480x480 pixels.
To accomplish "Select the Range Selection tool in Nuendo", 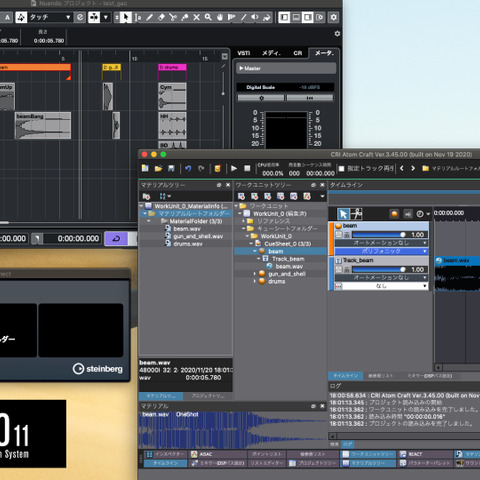I will [x=138, y=17].
